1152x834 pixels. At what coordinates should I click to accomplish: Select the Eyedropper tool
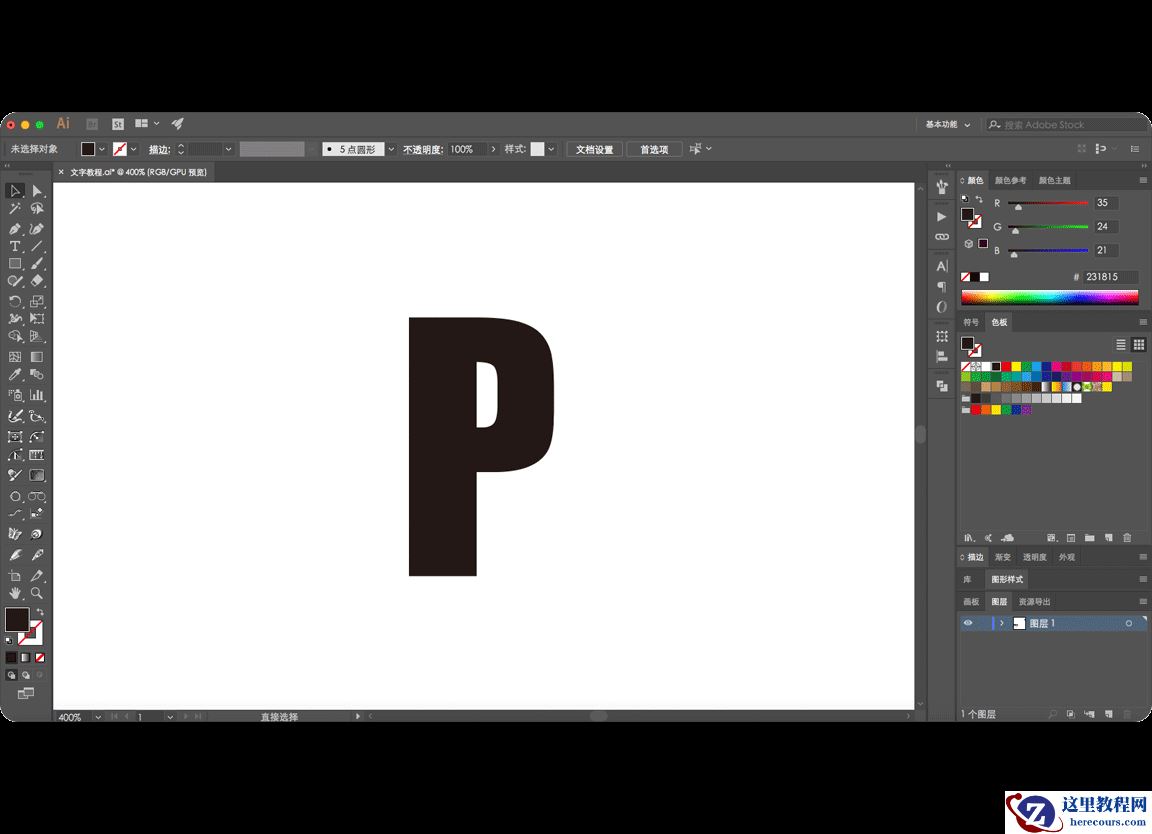point(14,373)
